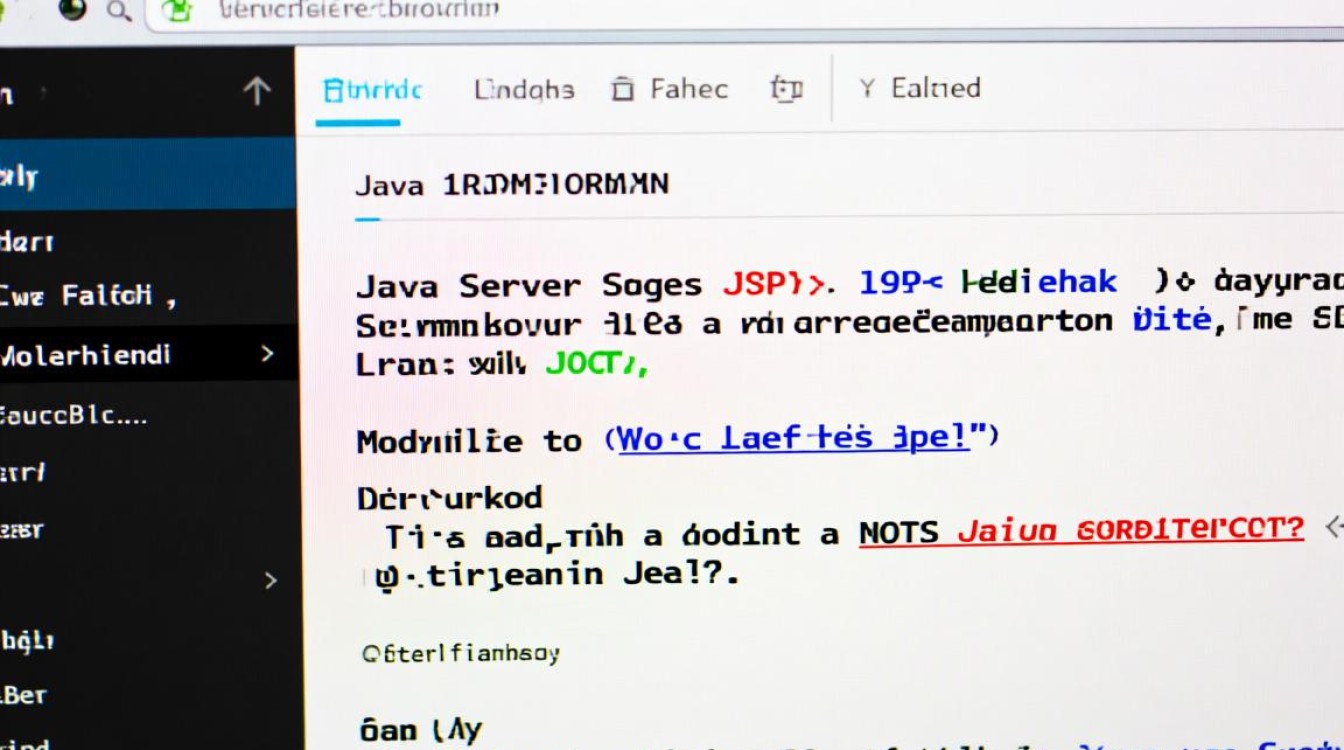The height and width of the screenshot is (750, 1344).
Task: Click the arrow icon after the red link
Action: pyautogui.click(x=1333, y=527)
